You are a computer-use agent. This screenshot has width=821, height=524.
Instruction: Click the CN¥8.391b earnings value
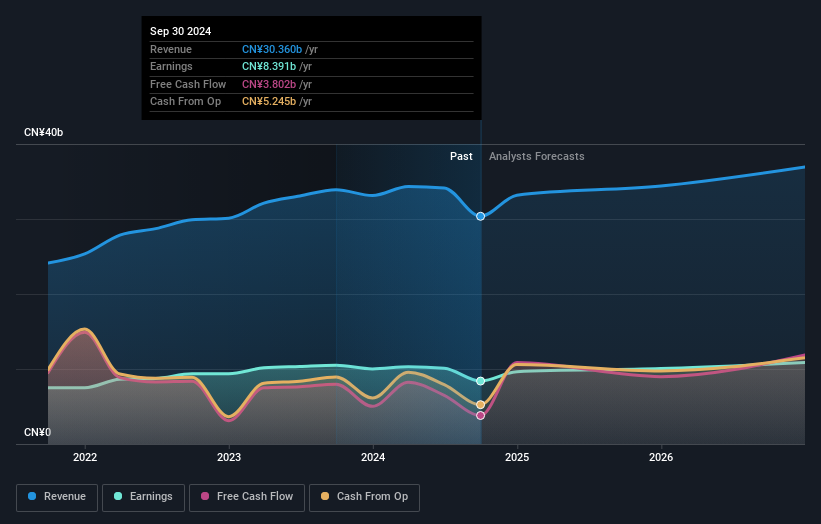pos(269,66)
